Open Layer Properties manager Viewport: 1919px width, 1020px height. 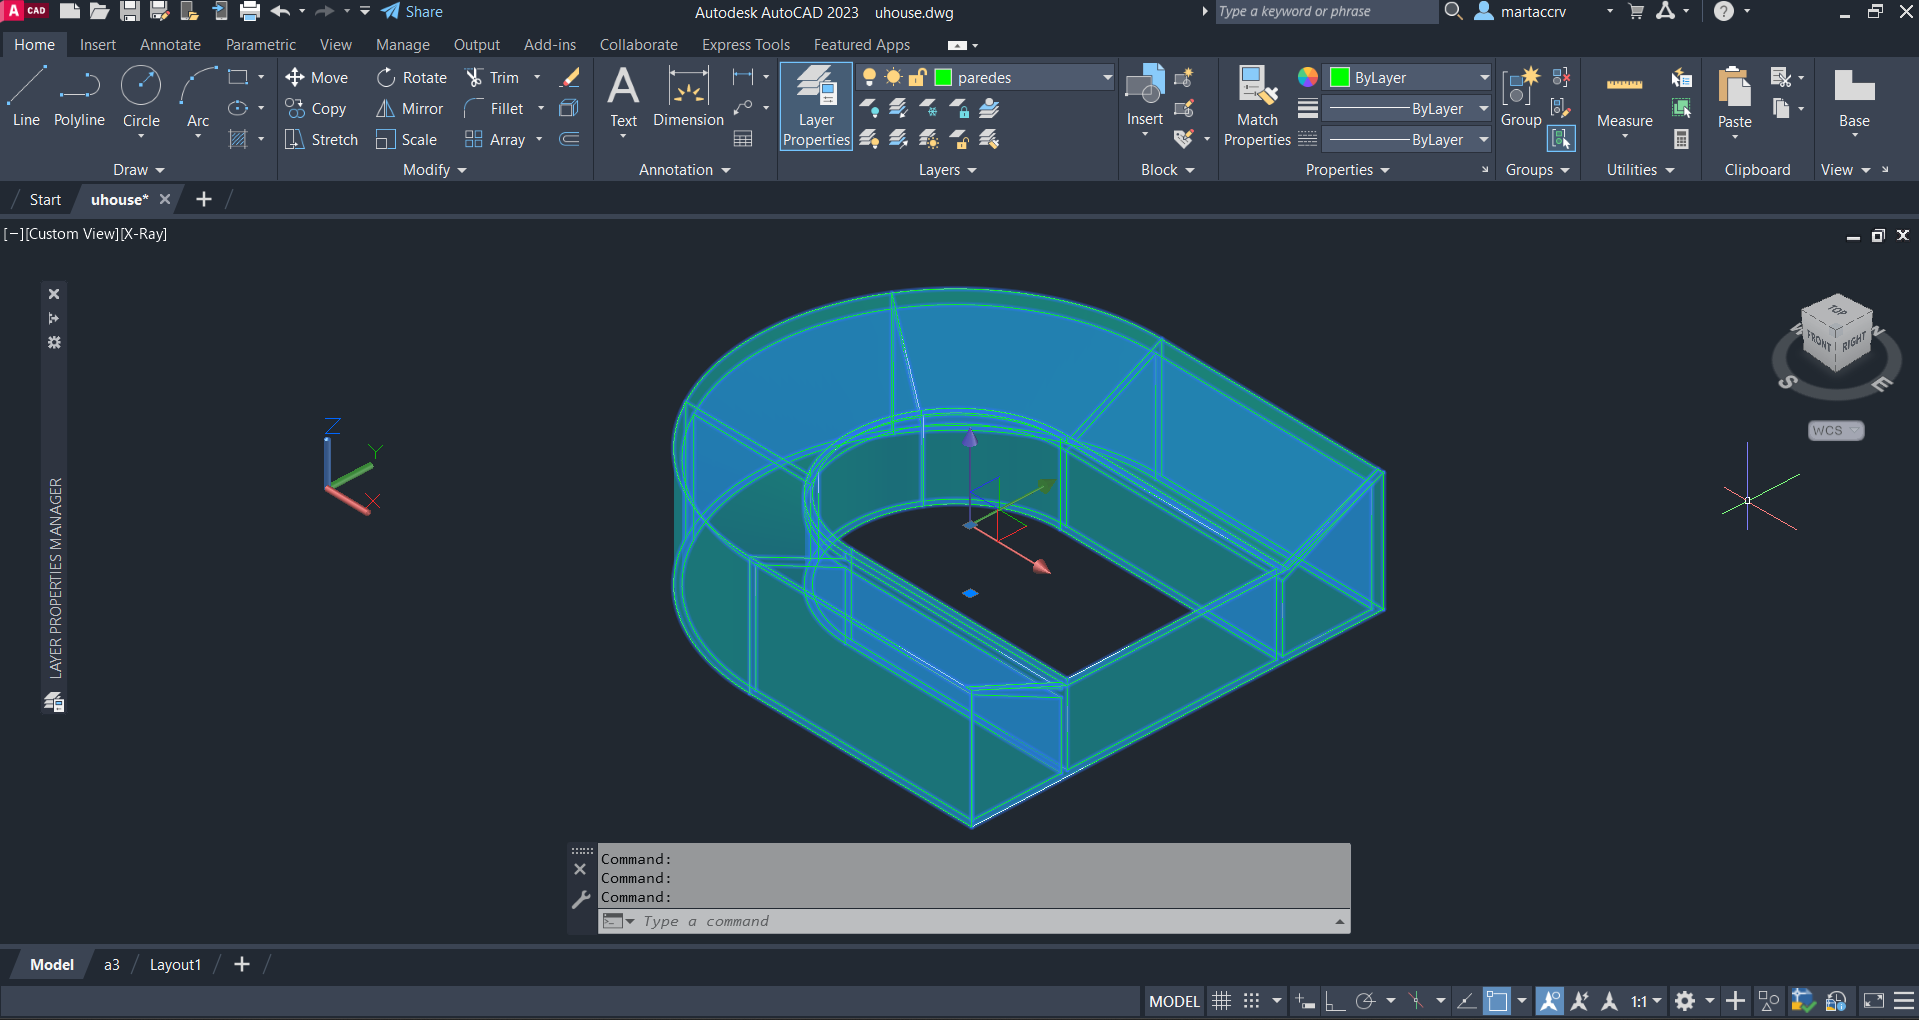pos(816,106)
